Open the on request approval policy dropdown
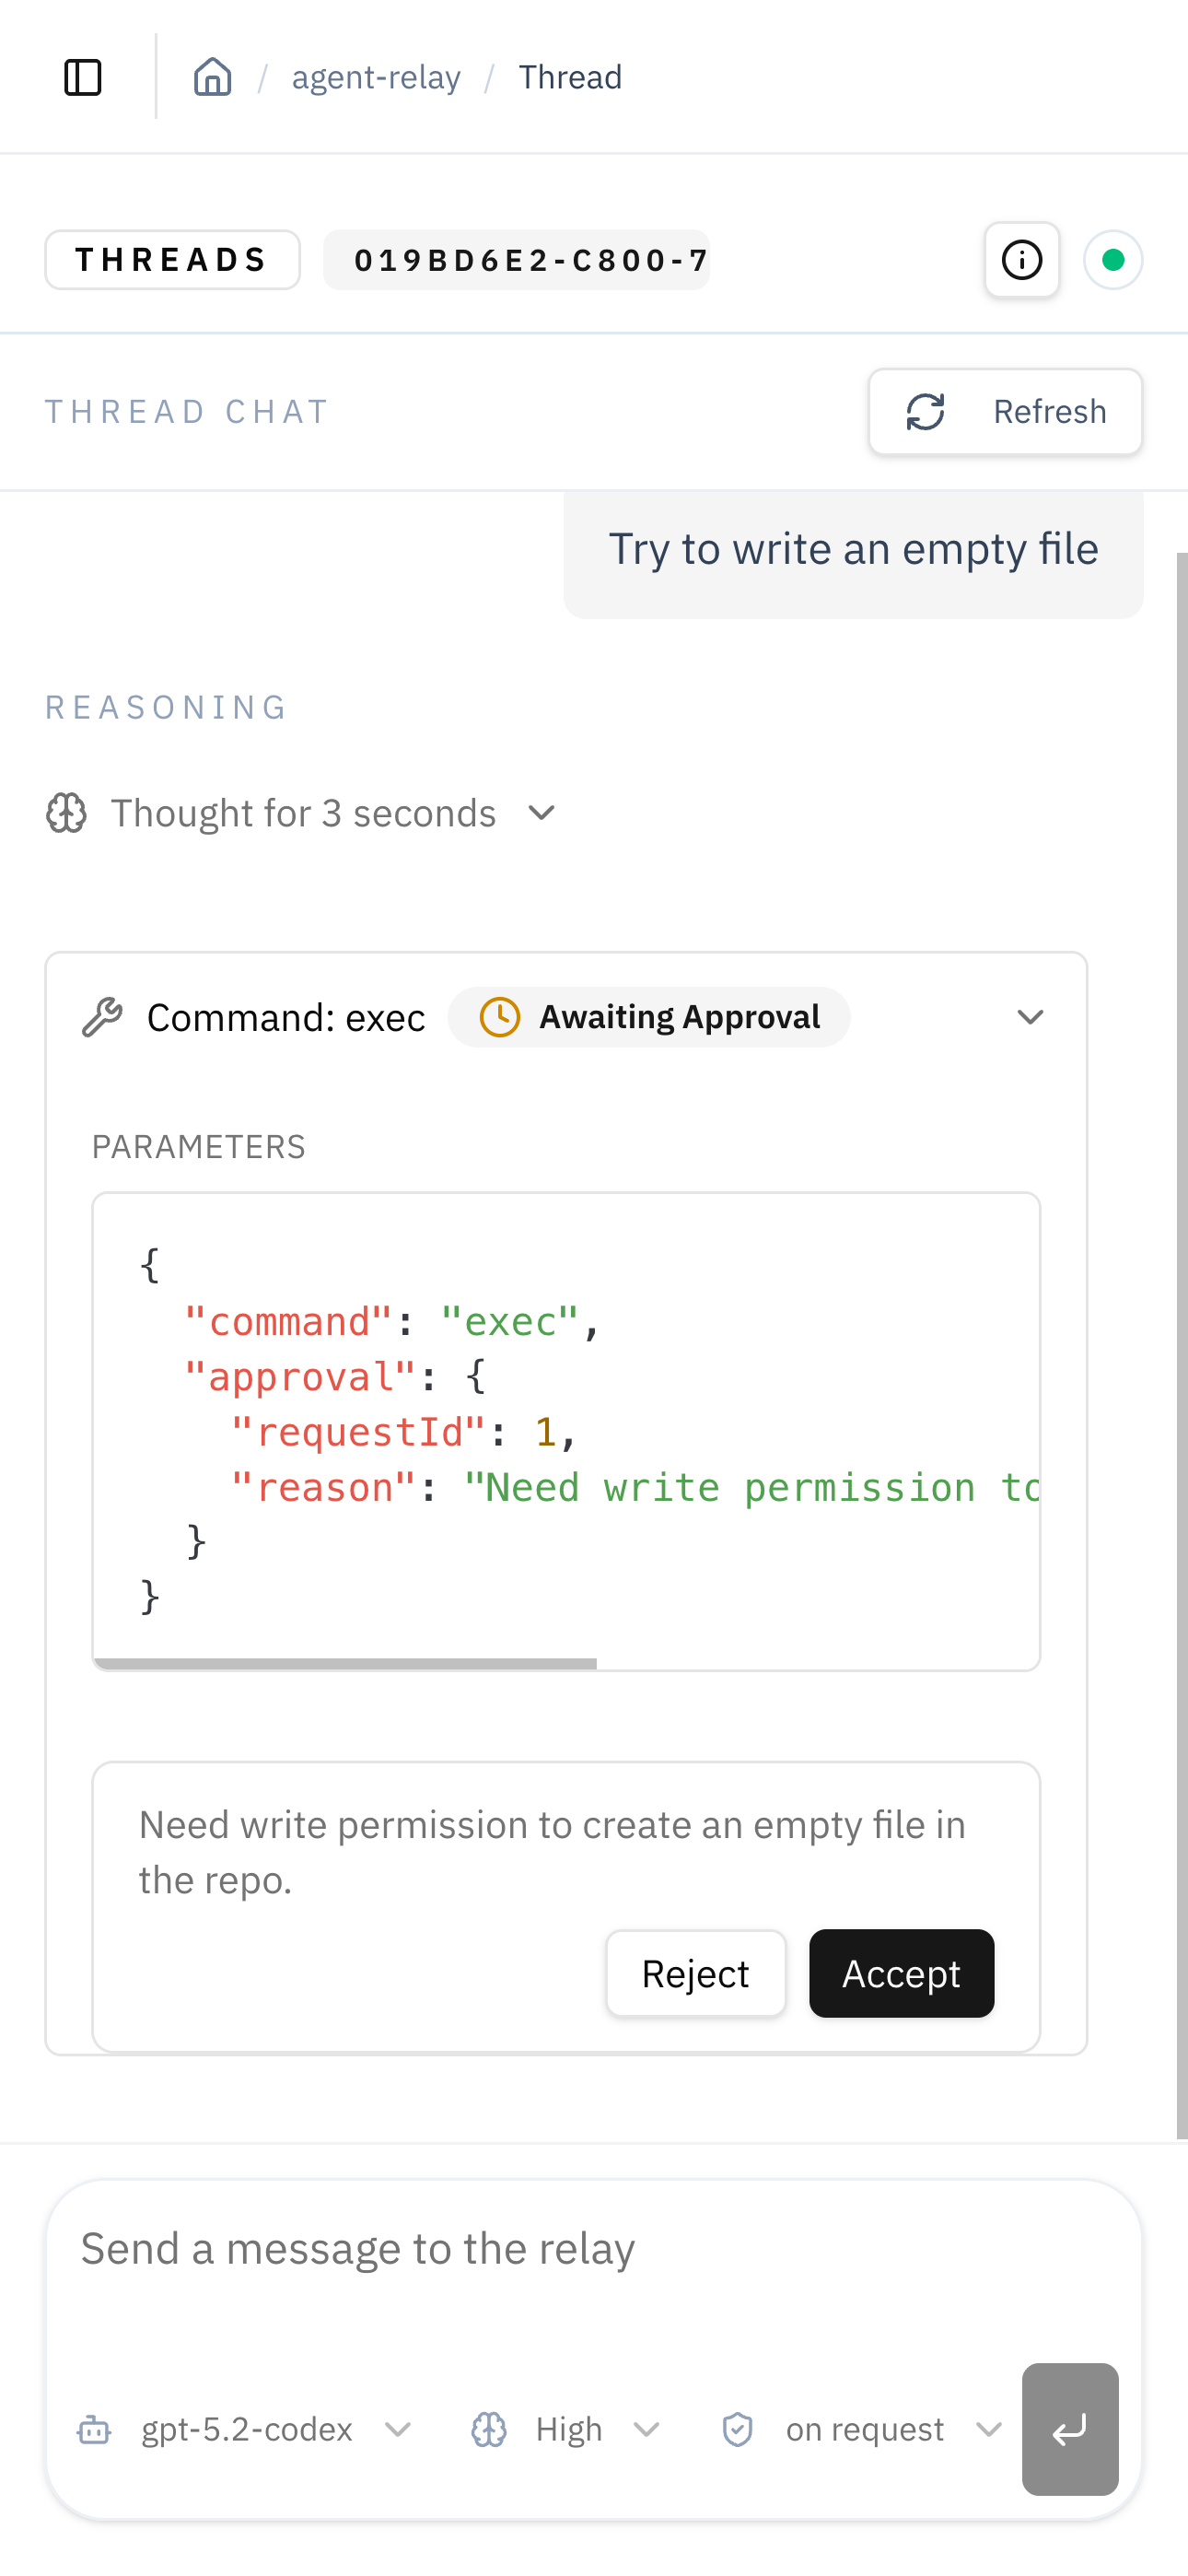The width and height of the screenshot is (1188, 2576). click(862, 2429)
